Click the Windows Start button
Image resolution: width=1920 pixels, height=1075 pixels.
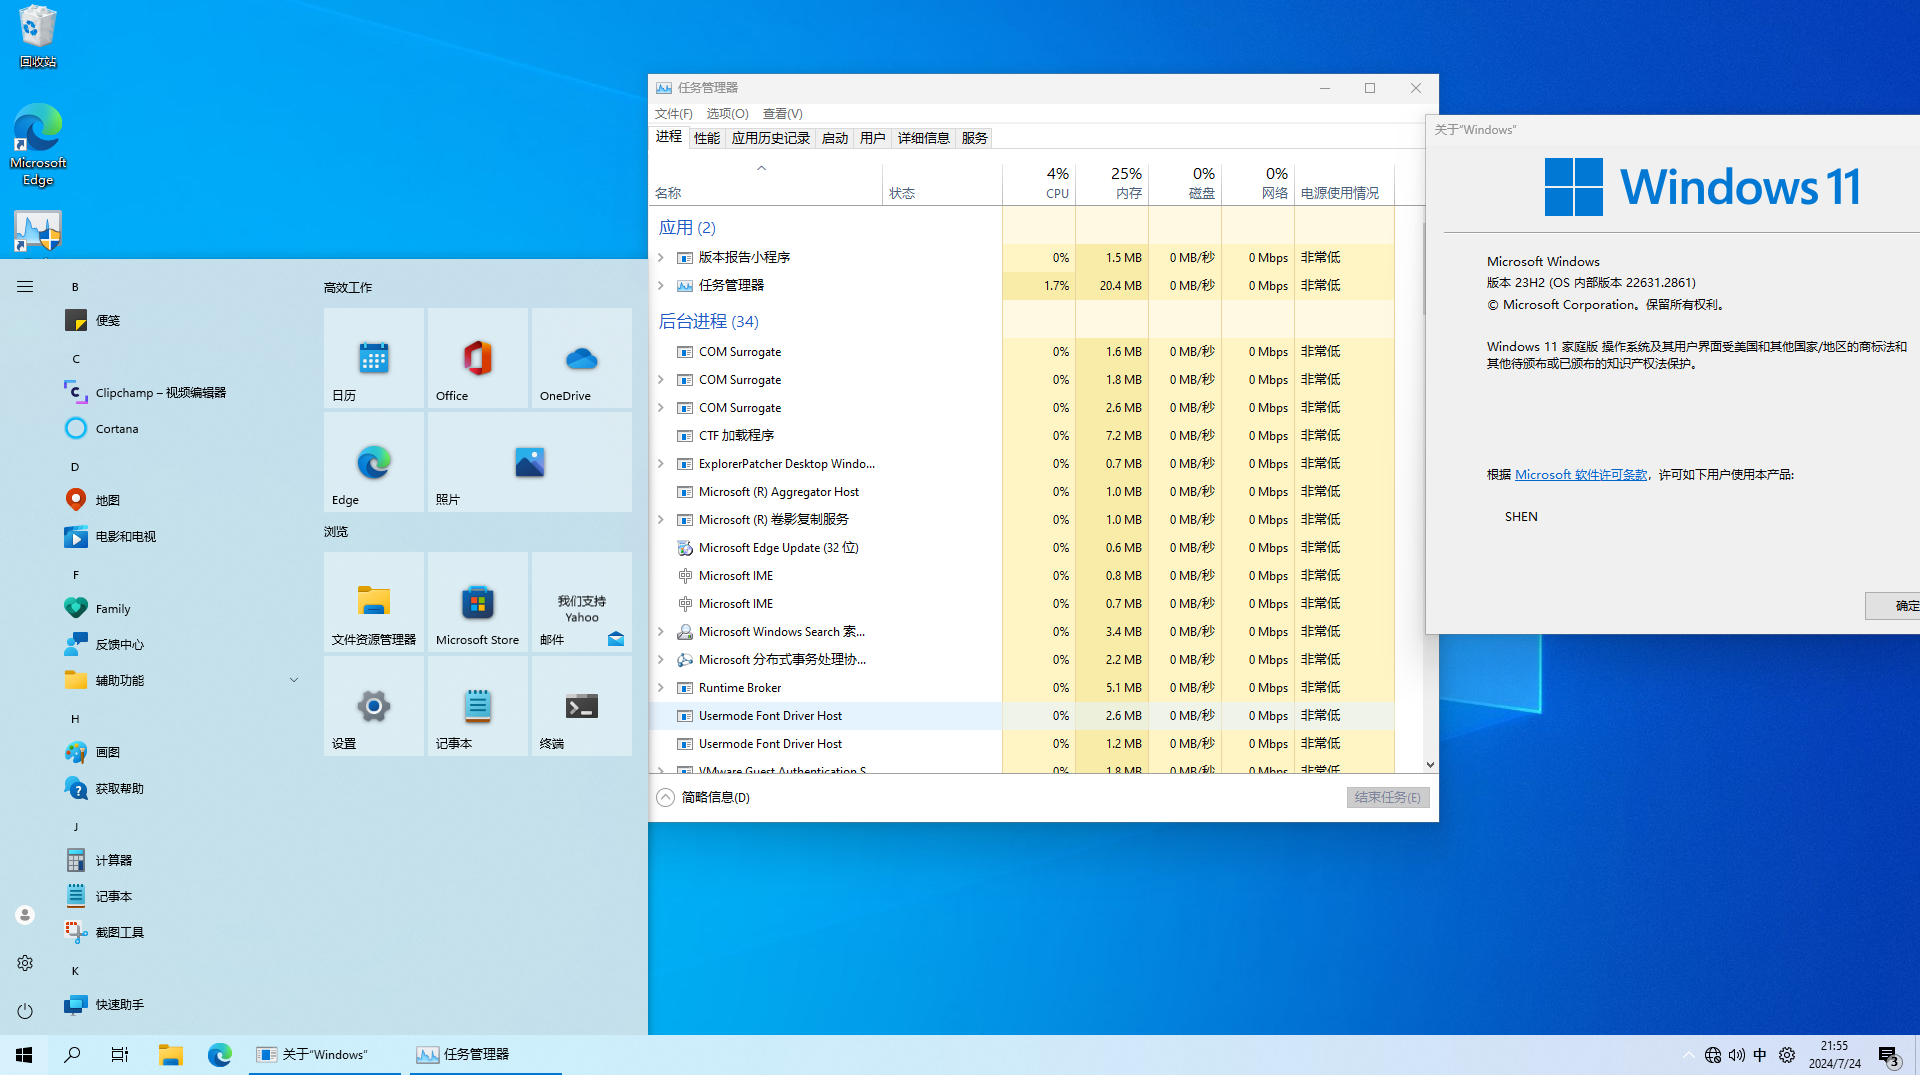(24, 1055)
